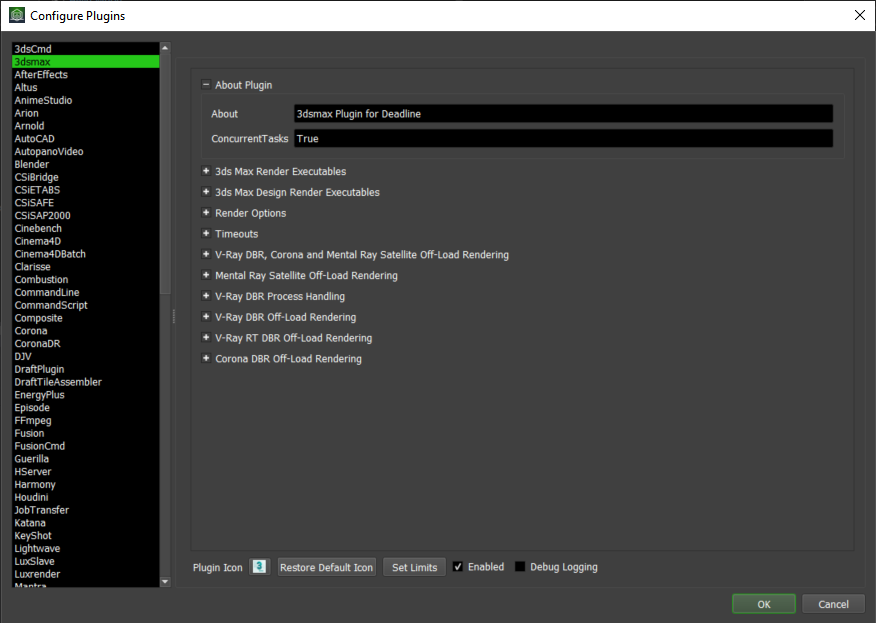Viewport: 876px width, 623px height.
Task: Click the ConcurrentTasks value field
Action: tap(563, 139)
